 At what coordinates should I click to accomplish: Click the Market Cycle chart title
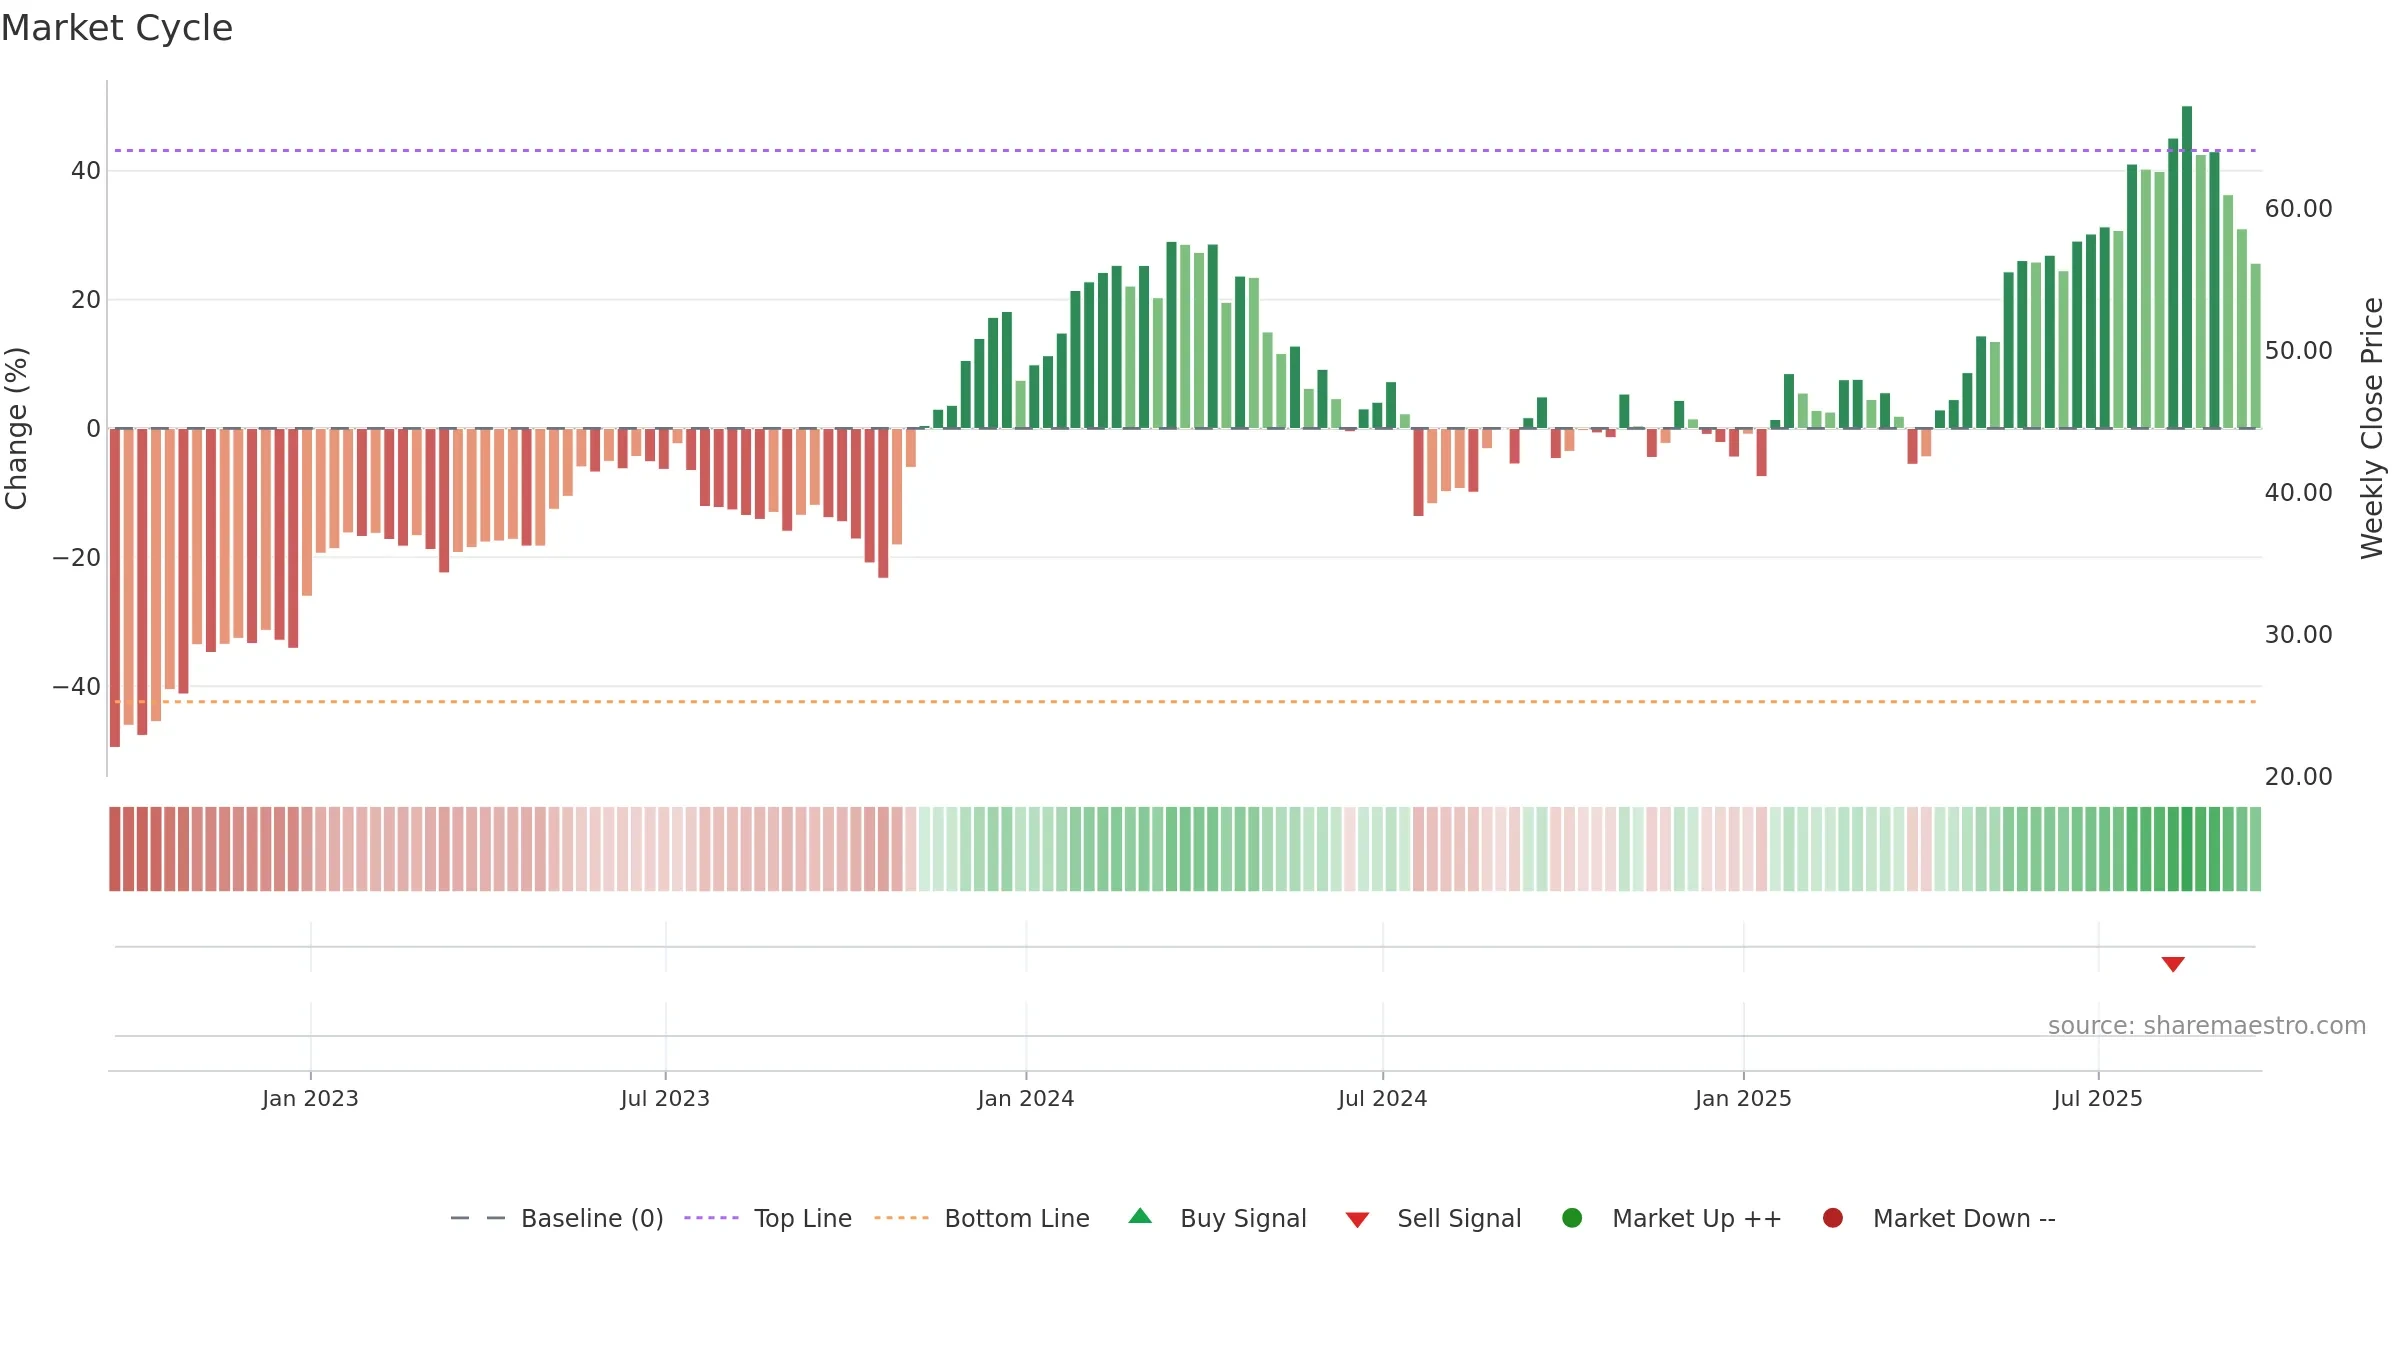pyautogui.click(x=117, y=28)
